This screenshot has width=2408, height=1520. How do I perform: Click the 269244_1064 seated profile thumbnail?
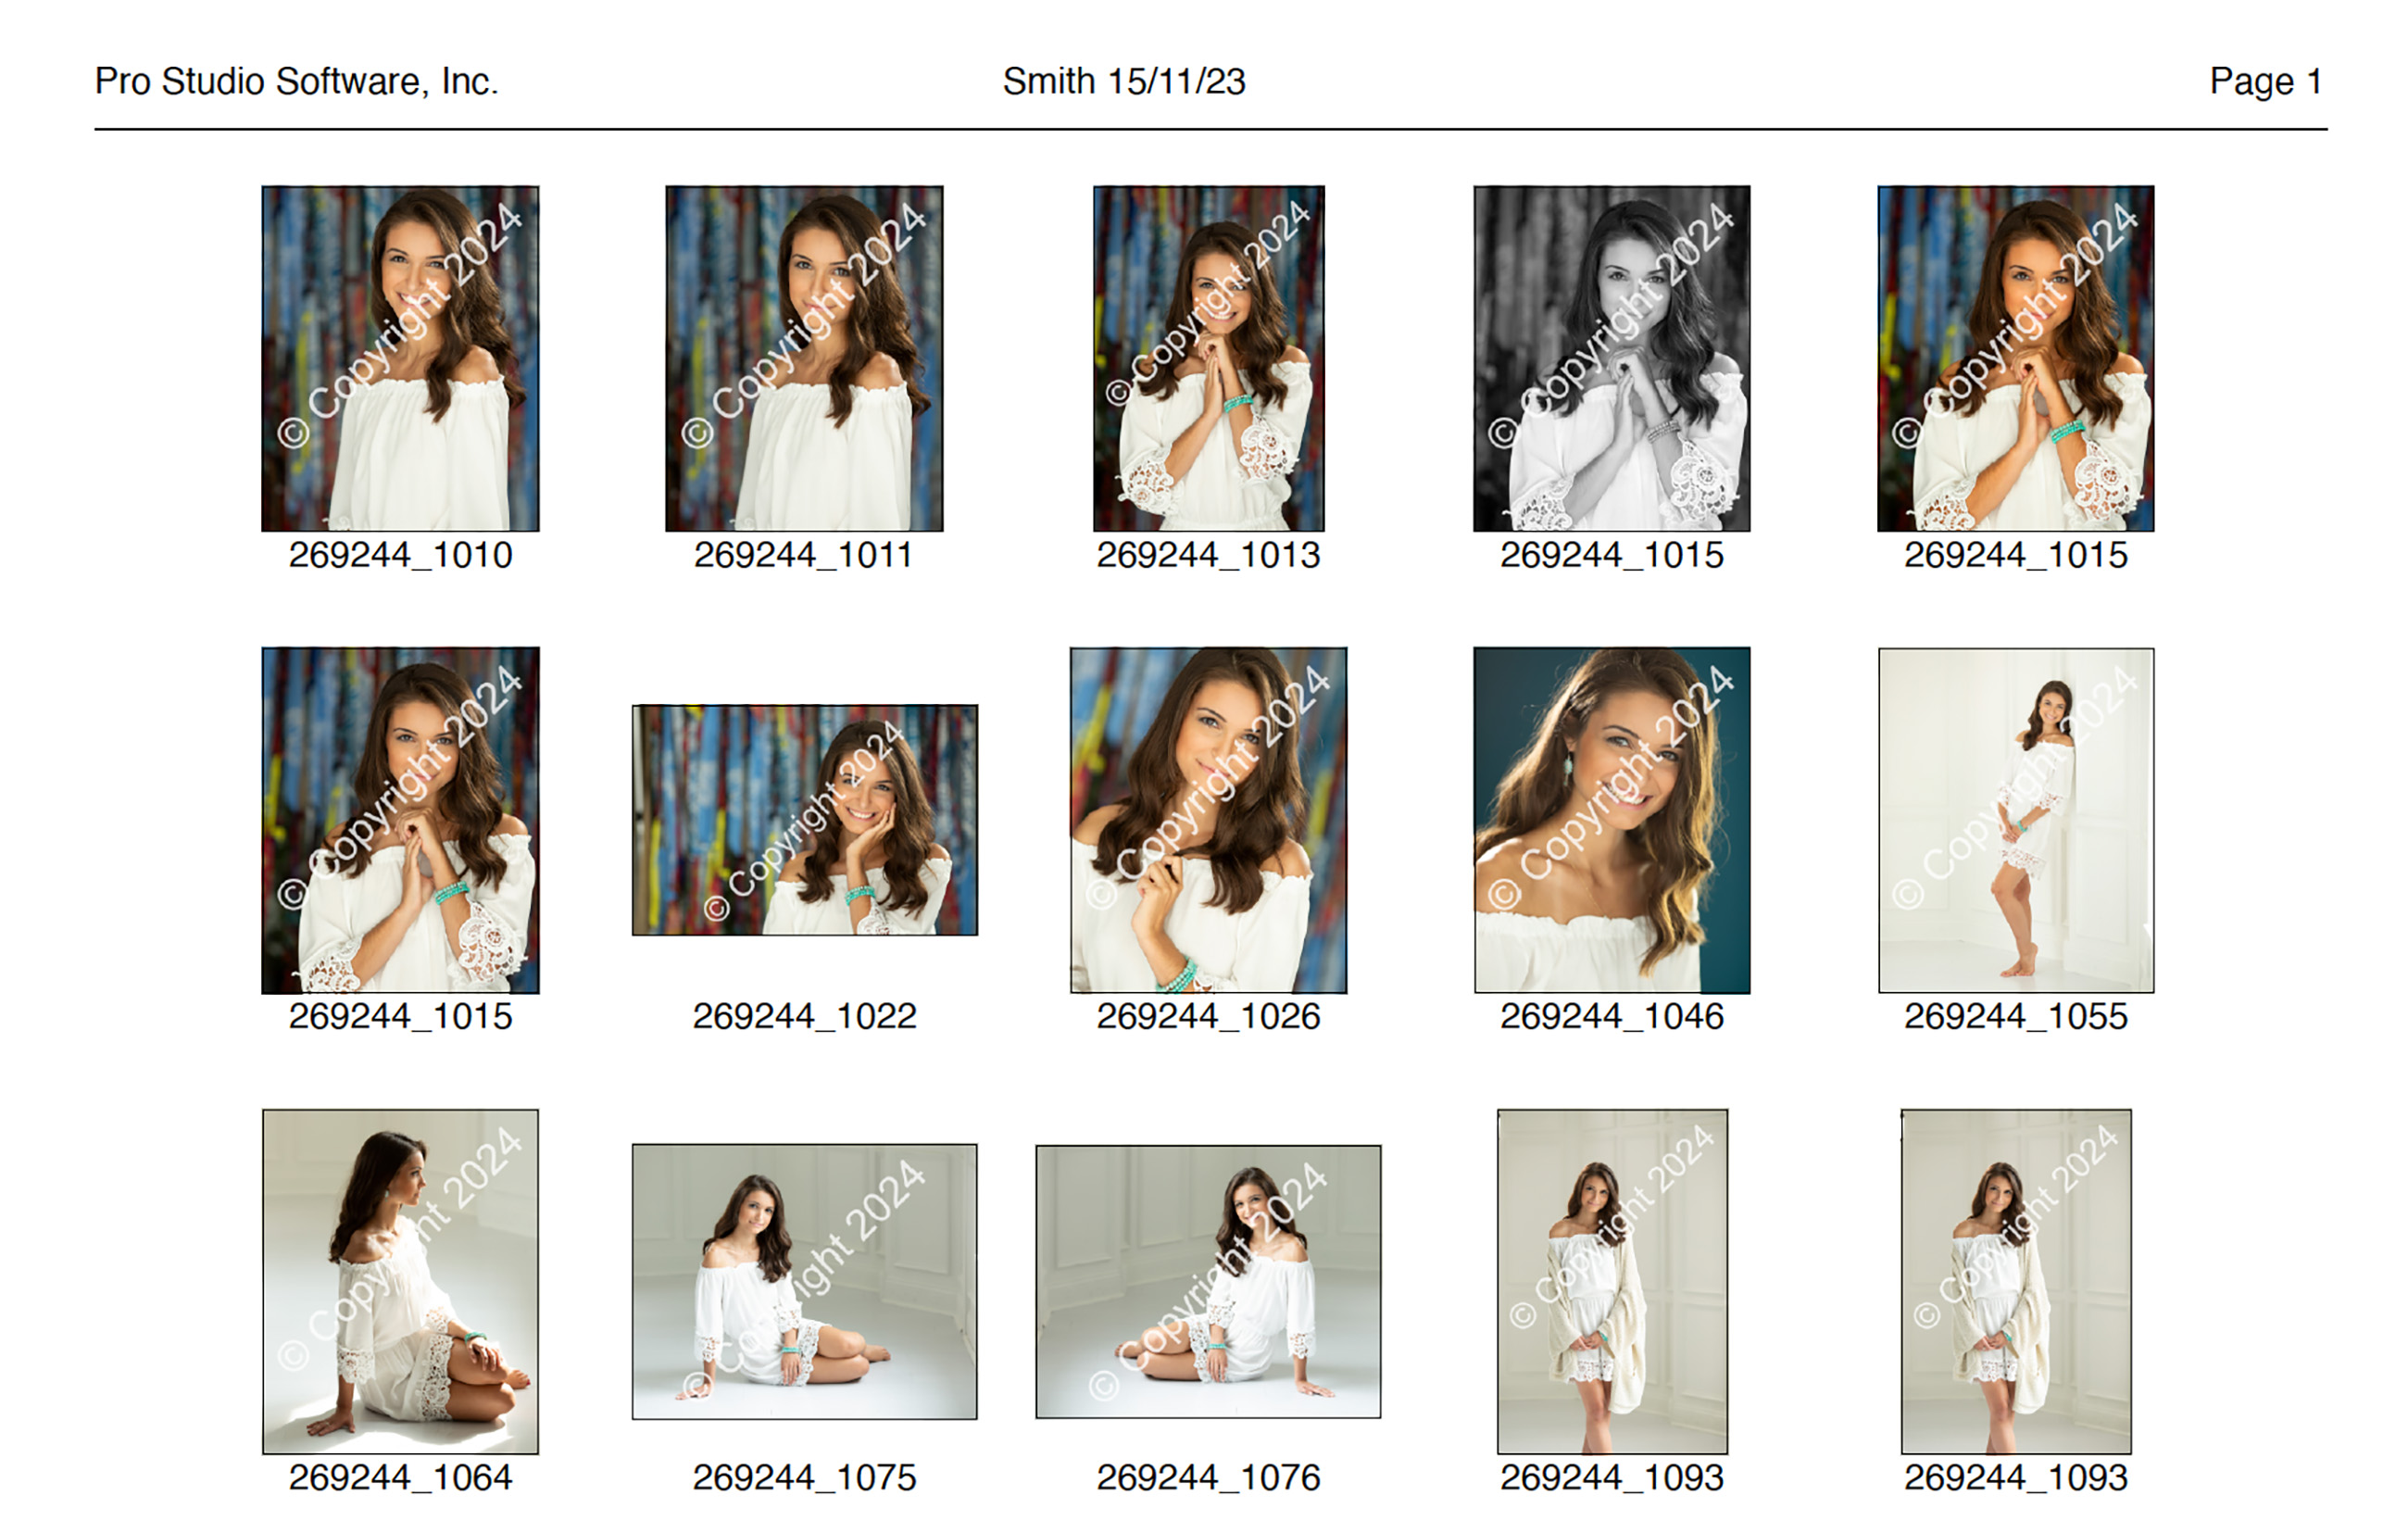(400, 1281)
